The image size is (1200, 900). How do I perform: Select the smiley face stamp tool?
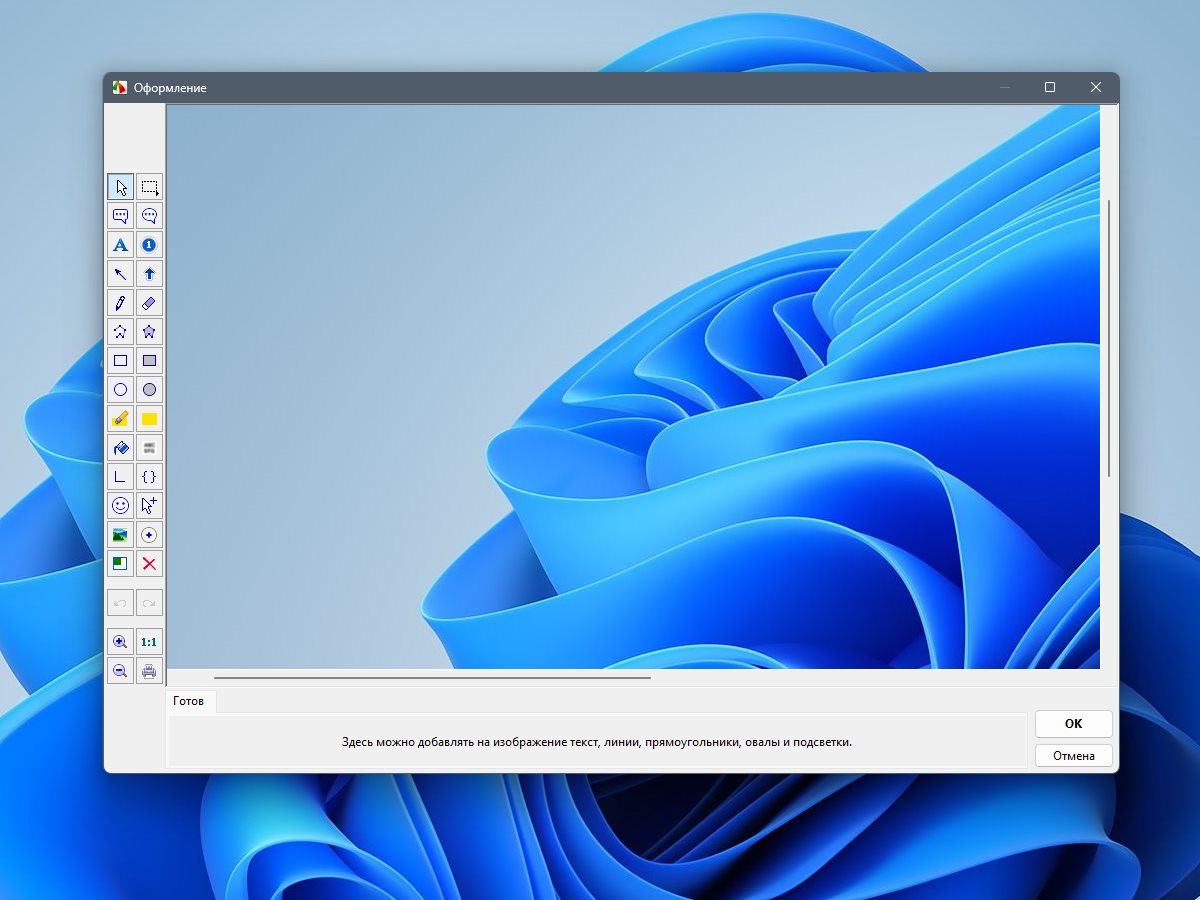point(120,506)
